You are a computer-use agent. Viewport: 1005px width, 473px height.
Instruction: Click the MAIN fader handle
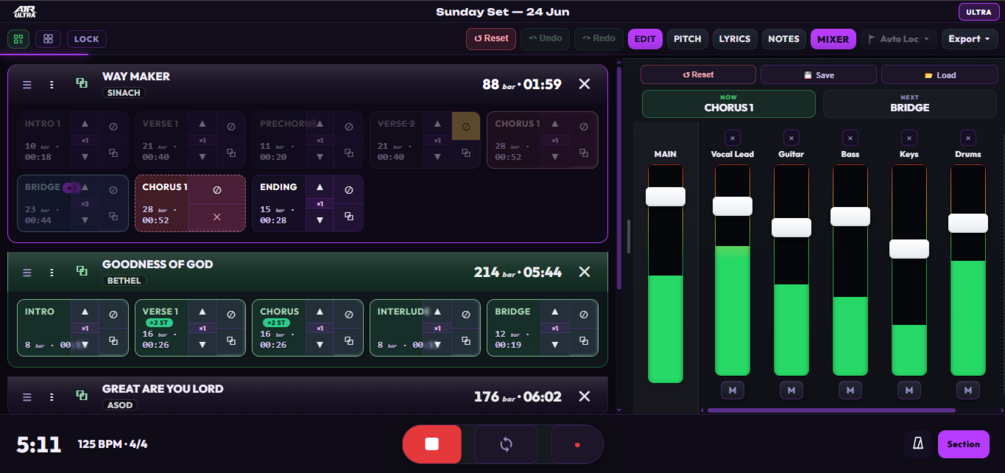point(665,196)
